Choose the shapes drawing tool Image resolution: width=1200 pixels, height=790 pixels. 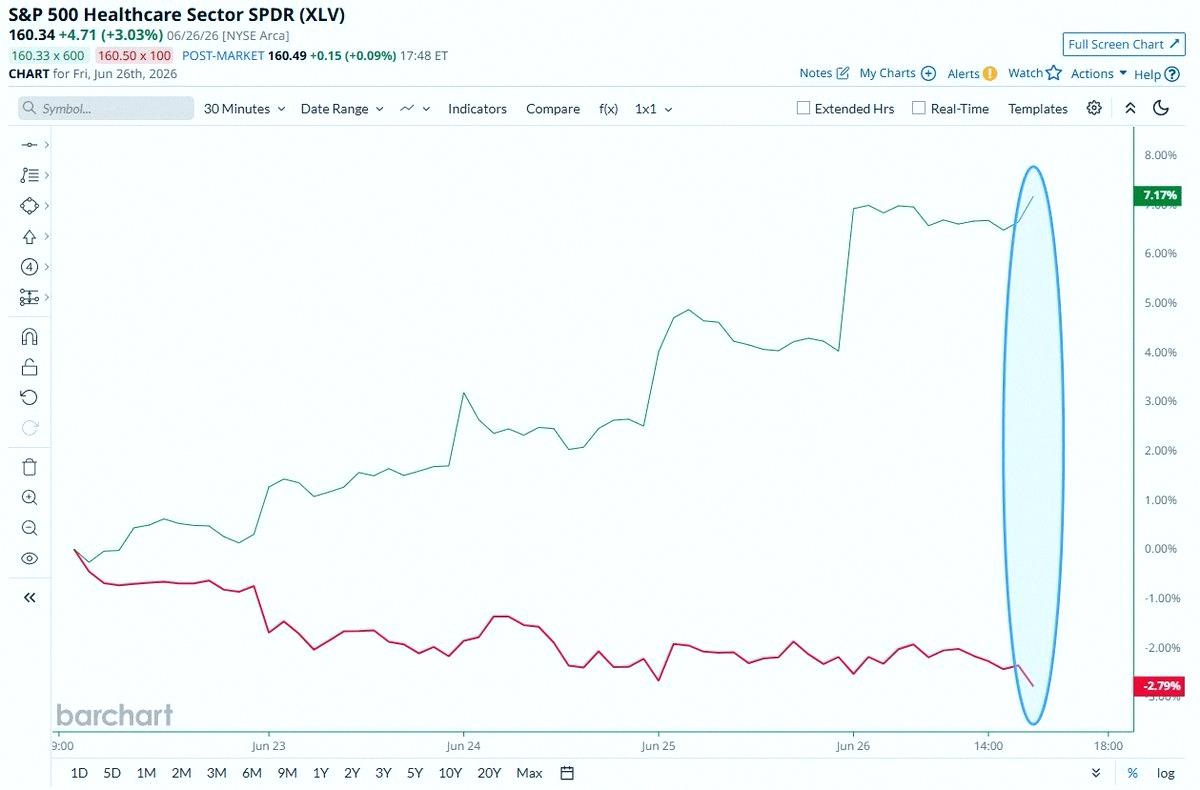[x=29, y=206]
